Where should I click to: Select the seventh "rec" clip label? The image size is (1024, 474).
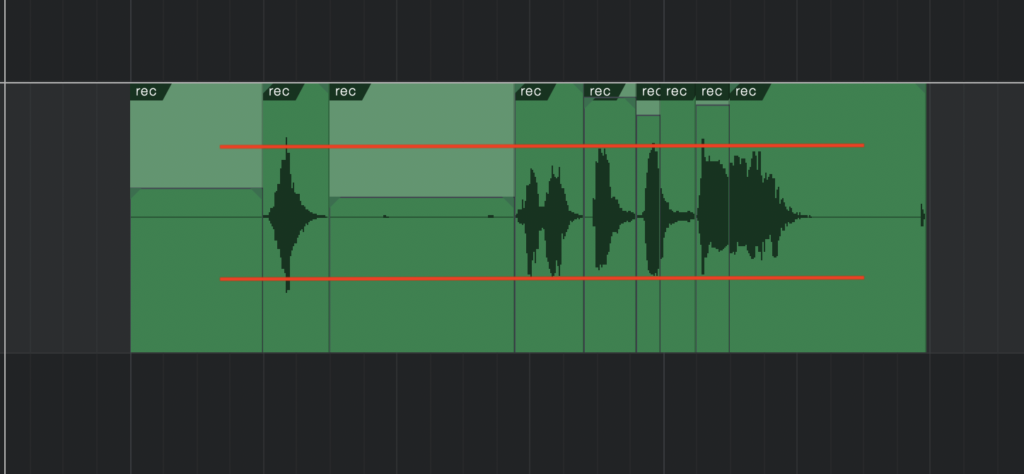pyautogui.click(x=677, y=92)
